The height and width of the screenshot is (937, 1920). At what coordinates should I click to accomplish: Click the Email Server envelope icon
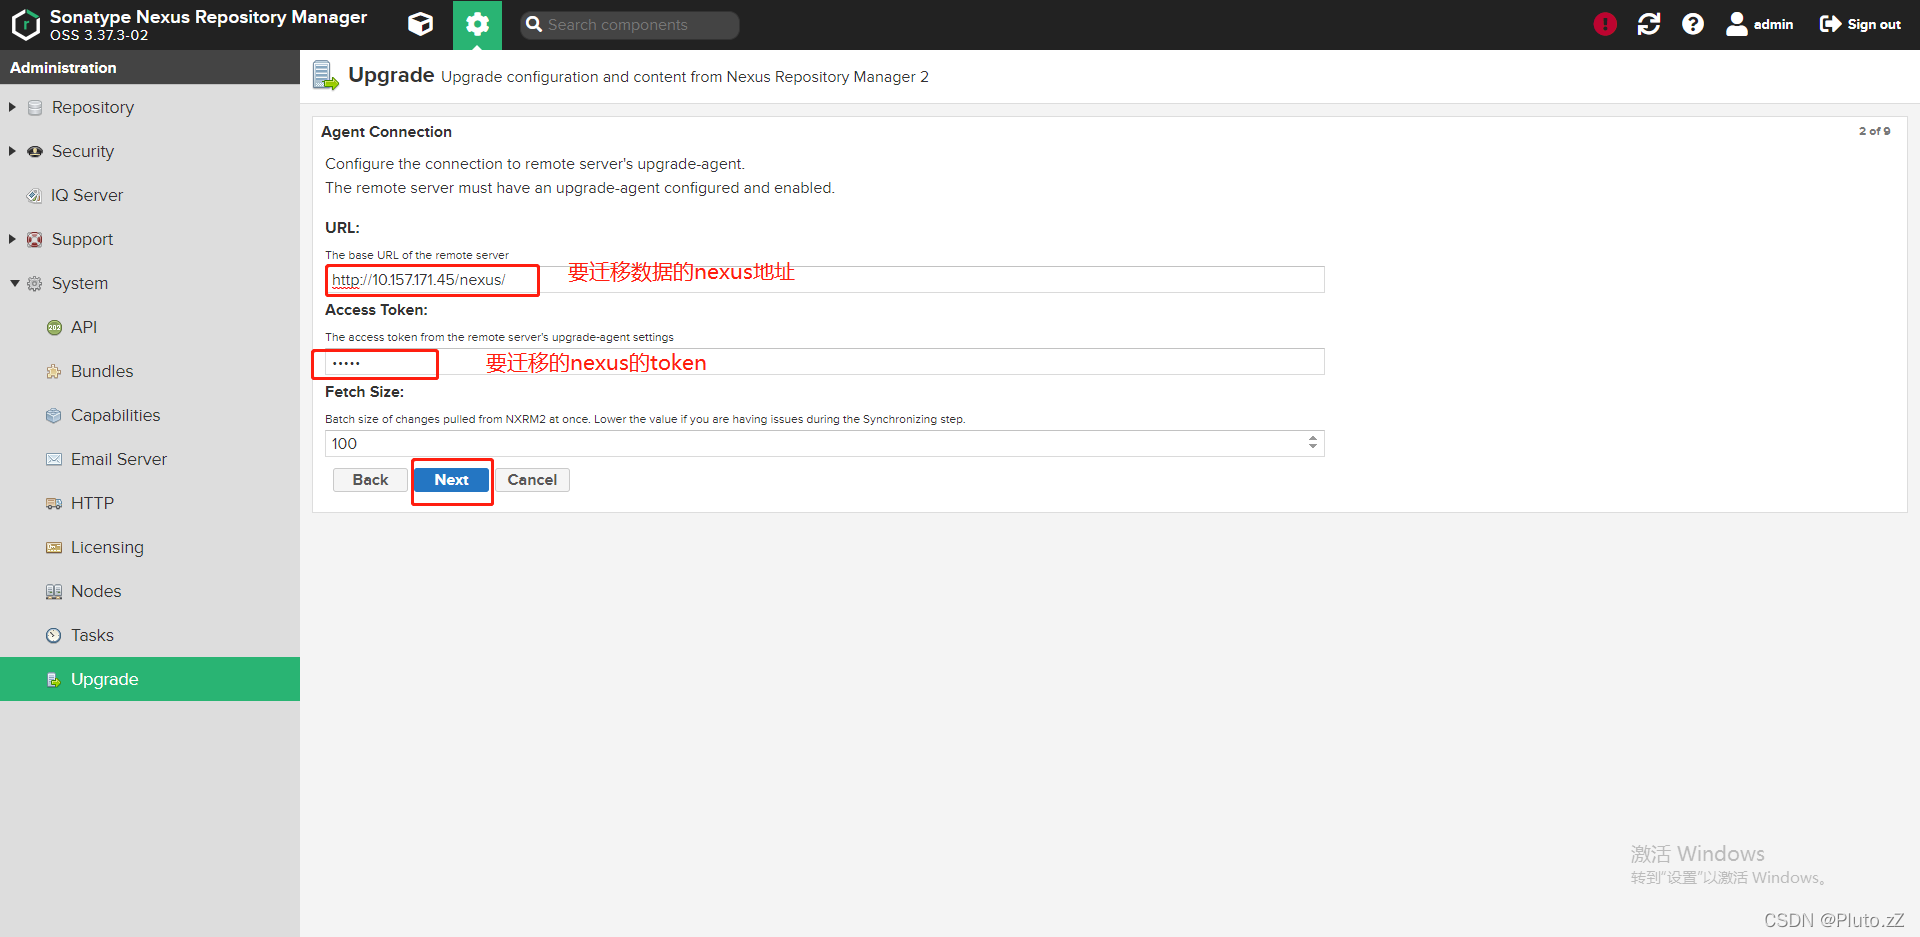tap(54, 459)
